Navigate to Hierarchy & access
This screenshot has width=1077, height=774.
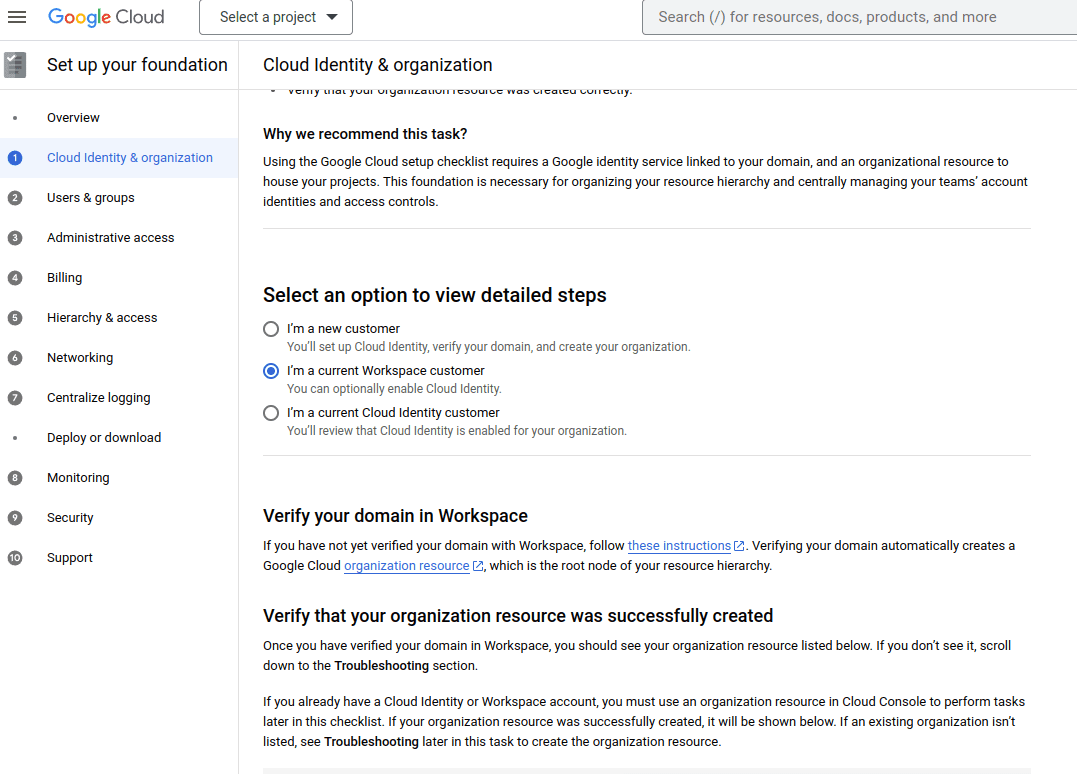(102, 318)
